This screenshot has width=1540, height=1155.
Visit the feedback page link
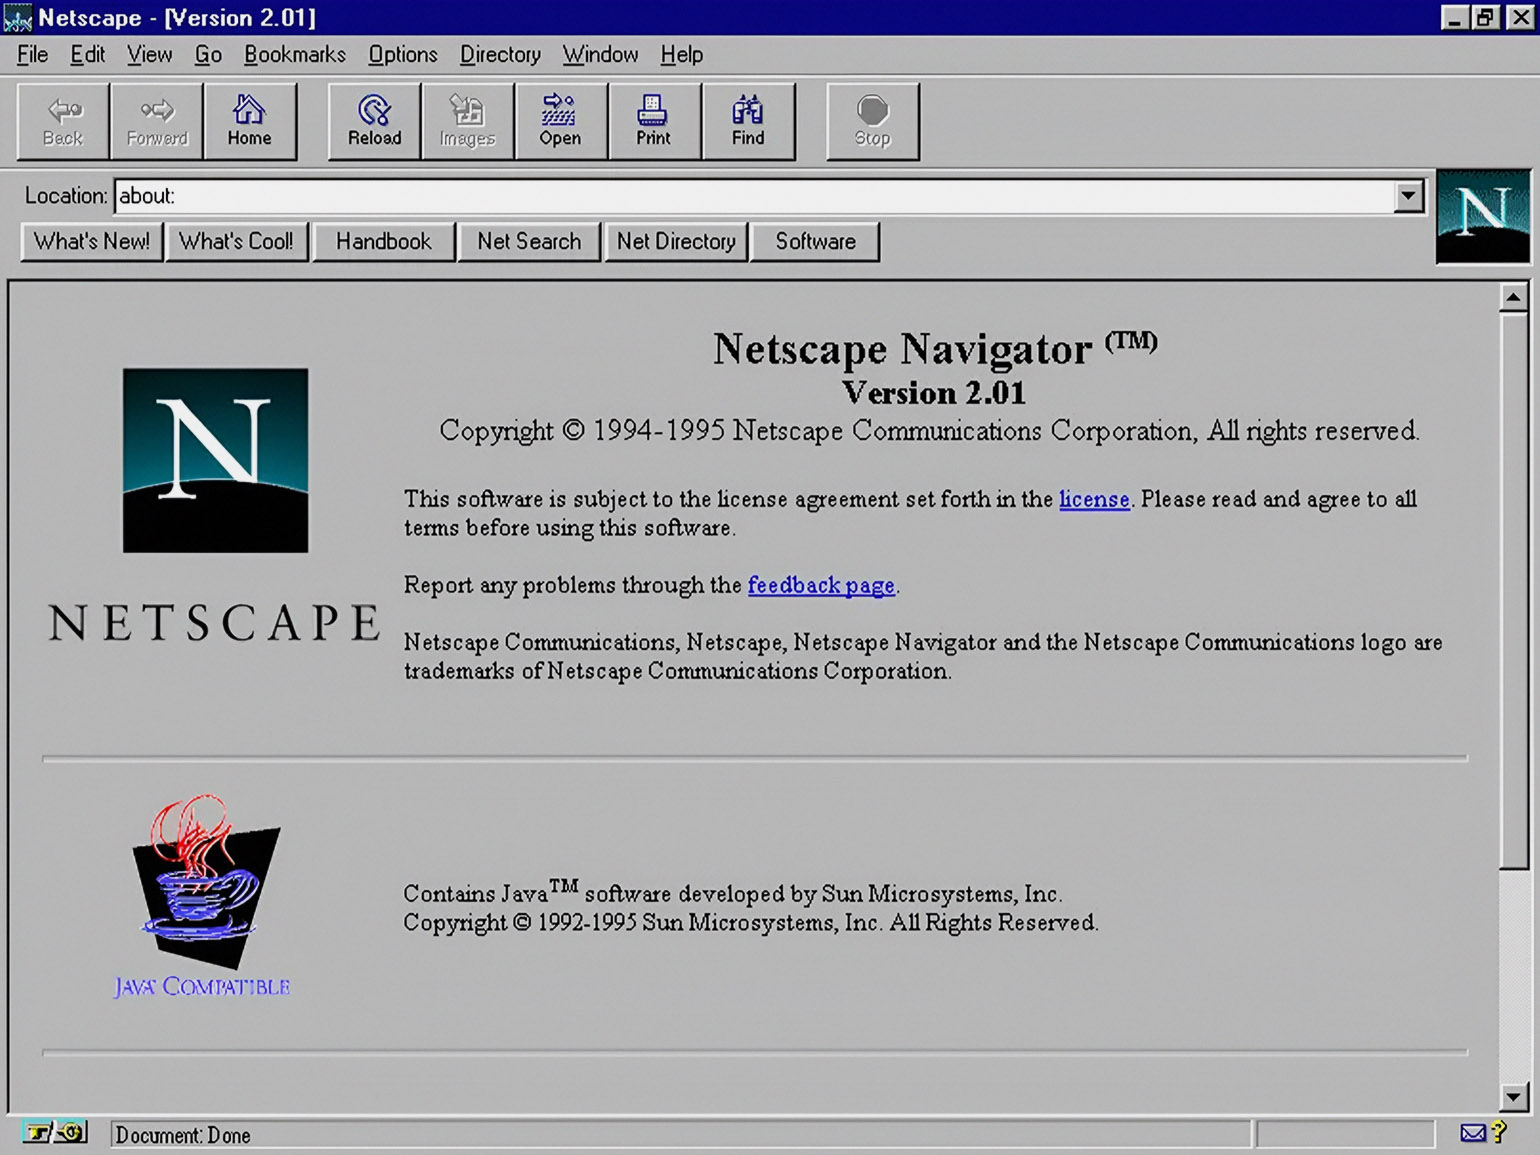[x=821, y=585]
